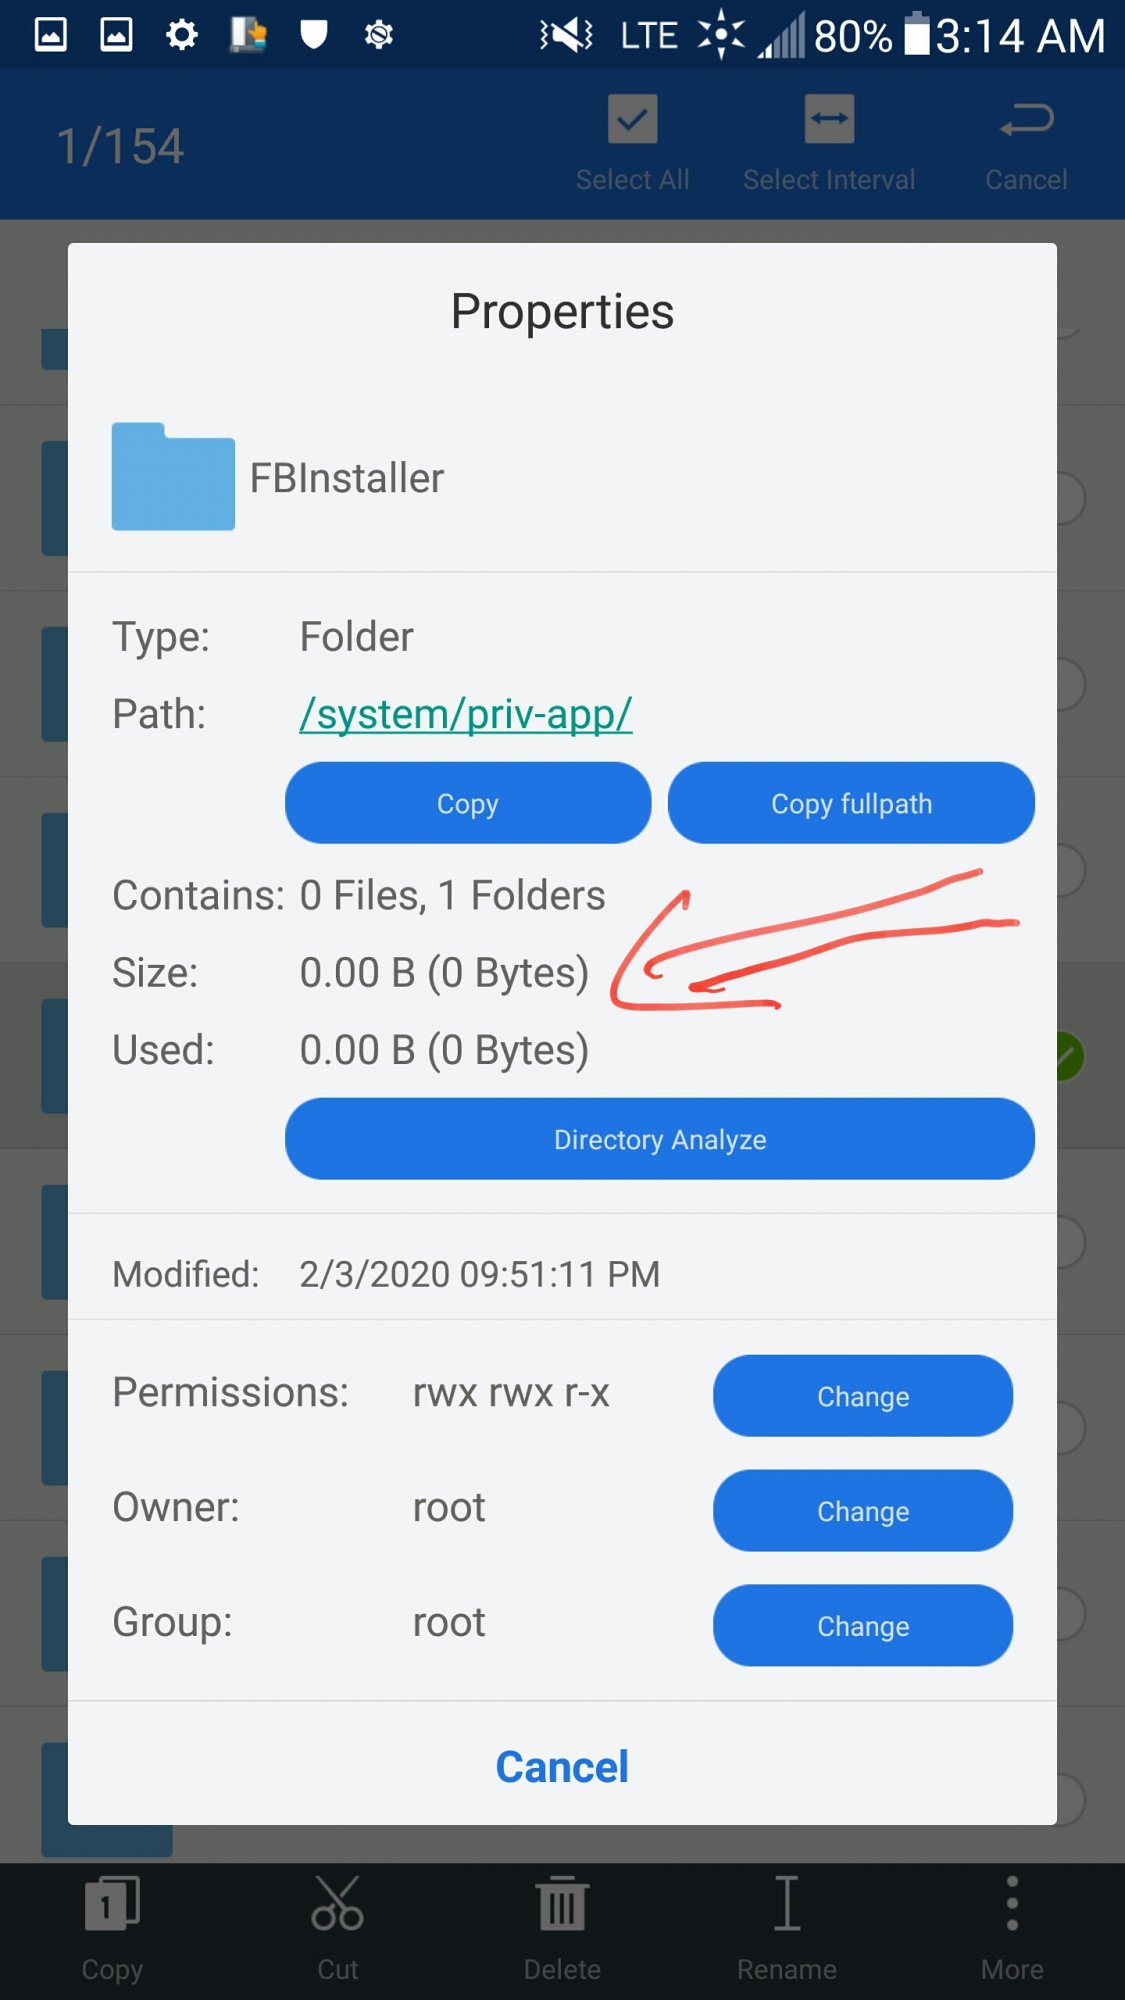Tap the 1/154 selection counter
Image resolution: width=1125 pixels, height=2000 pixels.
[x=120, y=147]
